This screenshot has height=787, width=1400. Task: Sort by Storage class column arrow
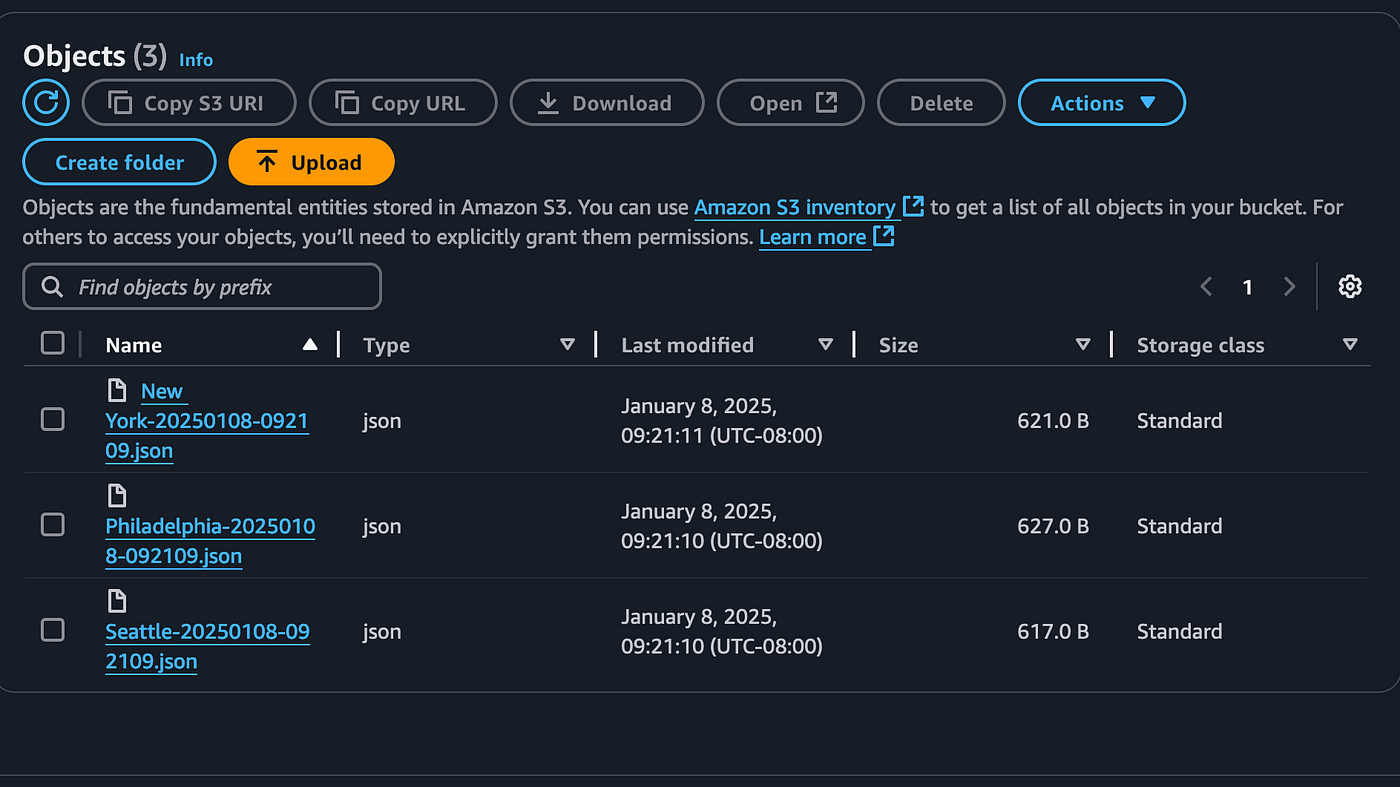[1350, 345]
